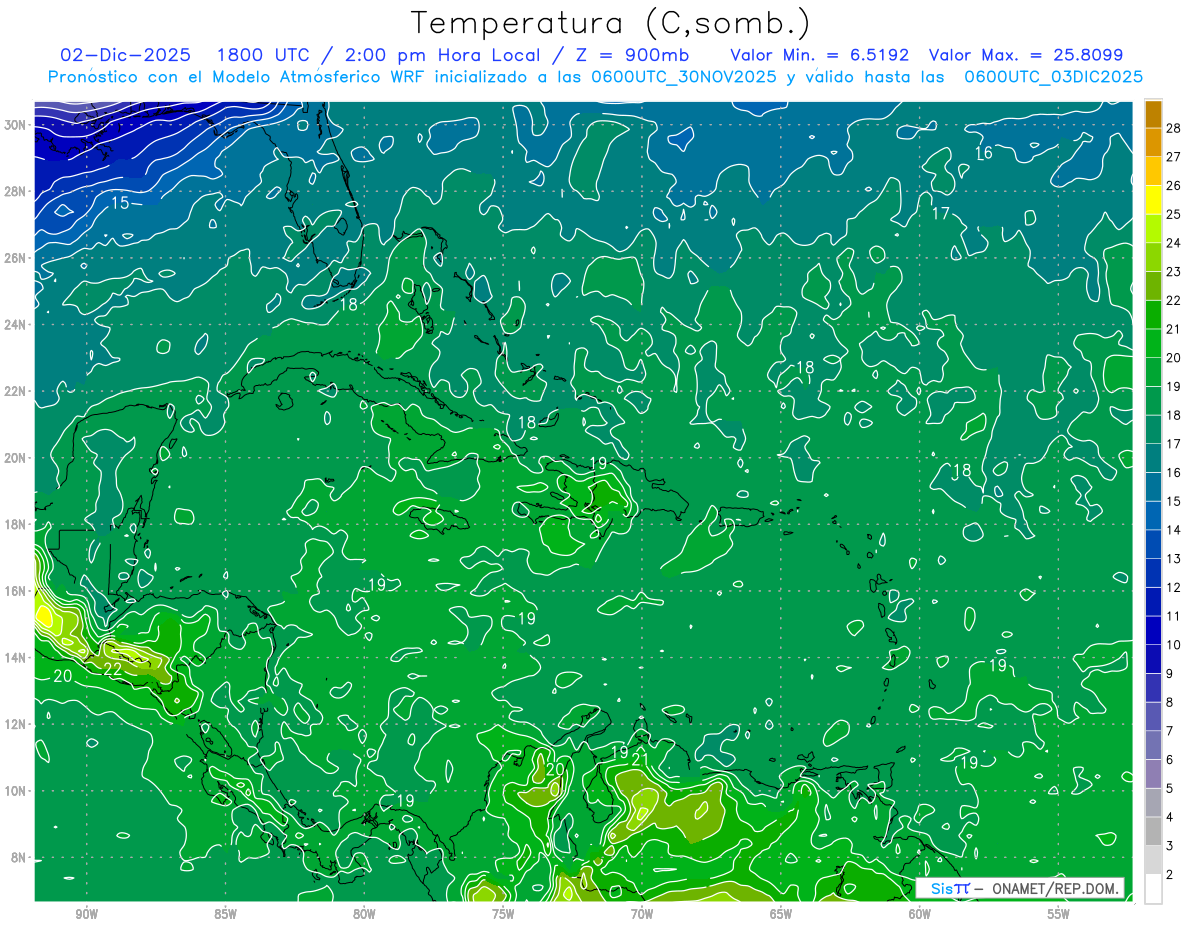Click orange swatch between 27 and 28
The image size is (1200, 927).
click(x=1153, y=142)
